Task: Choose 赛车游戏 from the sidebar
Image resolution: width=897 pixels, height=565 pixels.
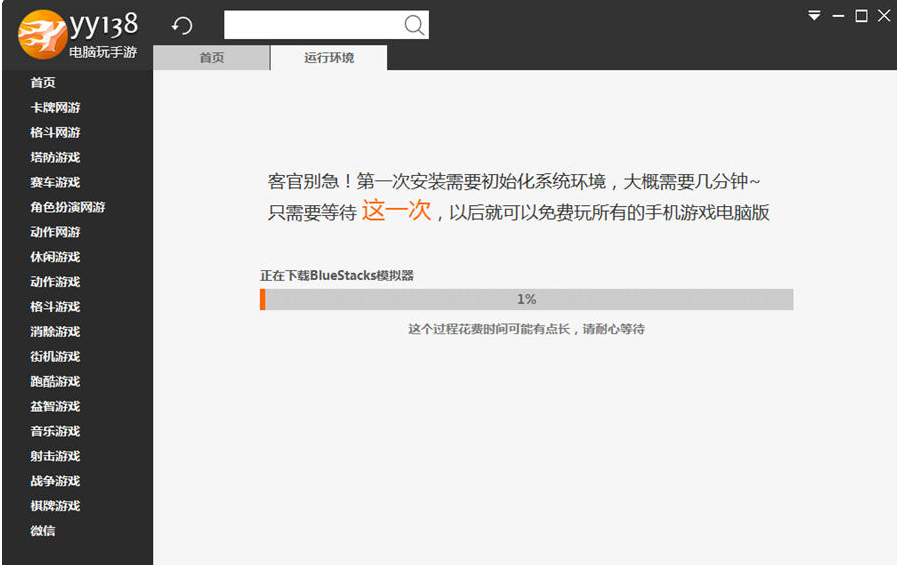Action: coord(55,182)
